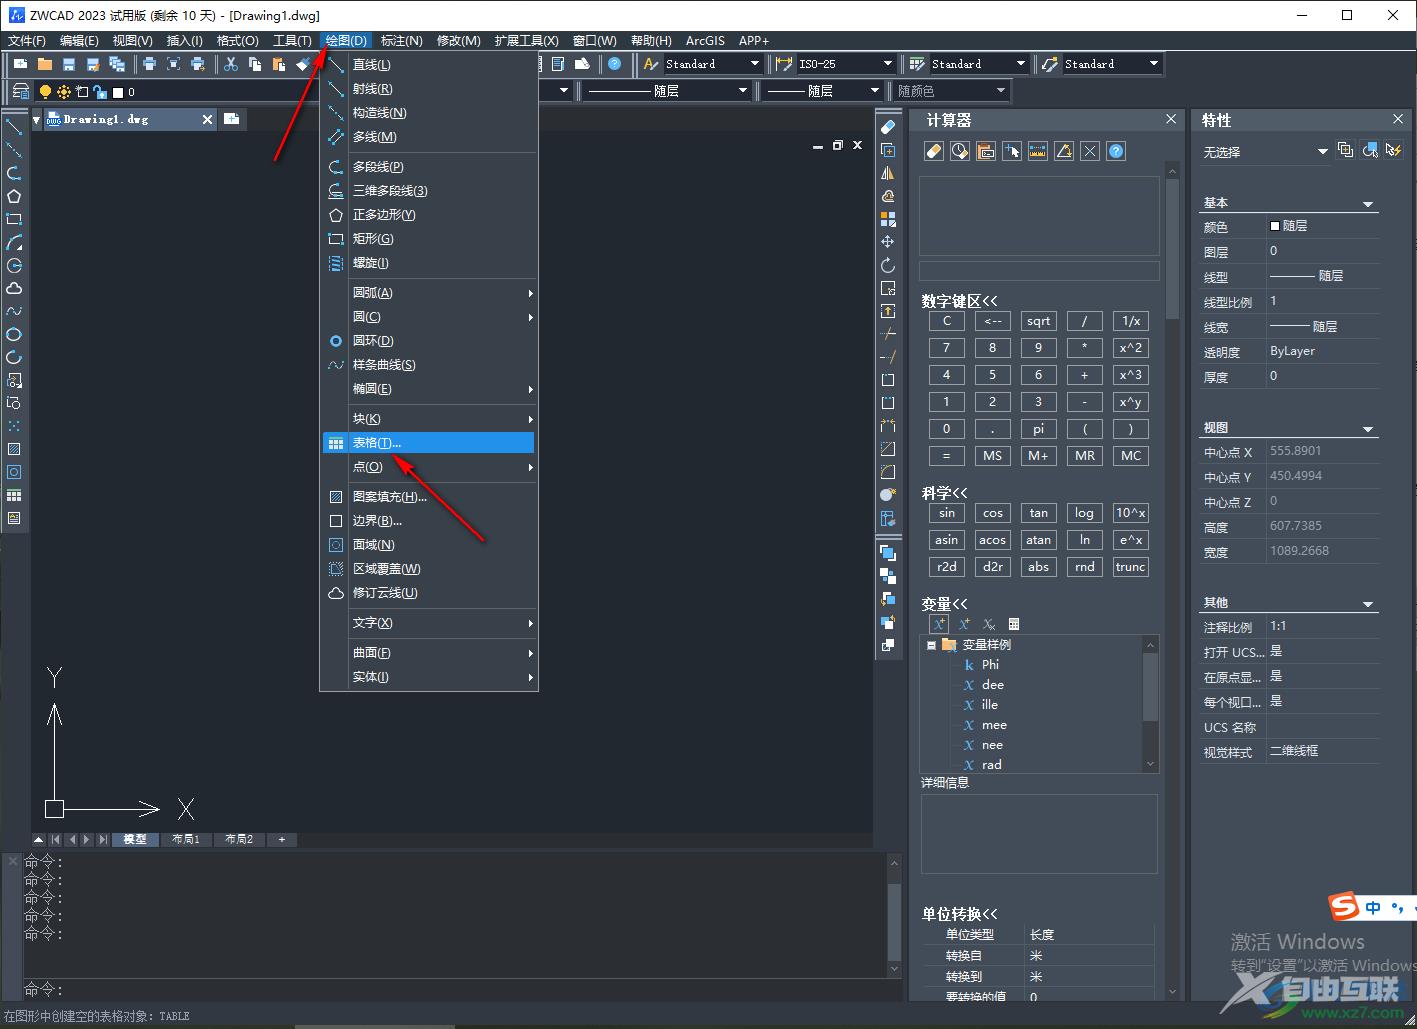
Task: Click the trunc calculator button
Action: [x=1130, y=567]
